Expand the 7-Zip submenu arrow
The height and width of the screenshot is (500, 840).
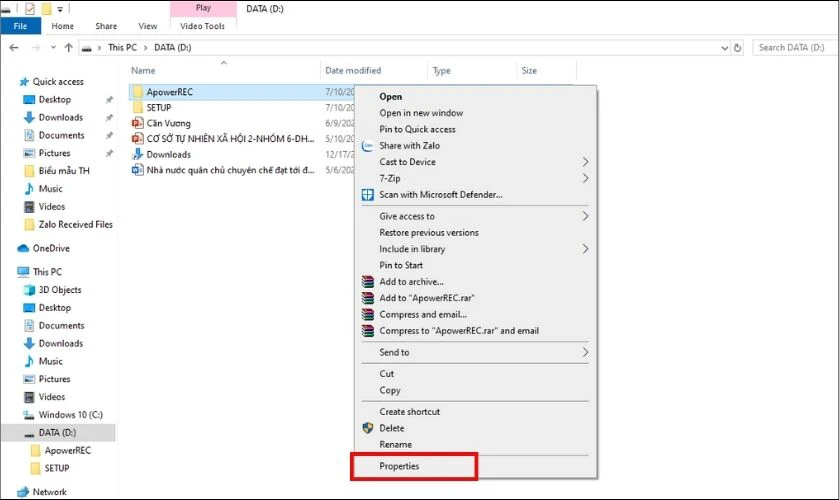[585, 178]
